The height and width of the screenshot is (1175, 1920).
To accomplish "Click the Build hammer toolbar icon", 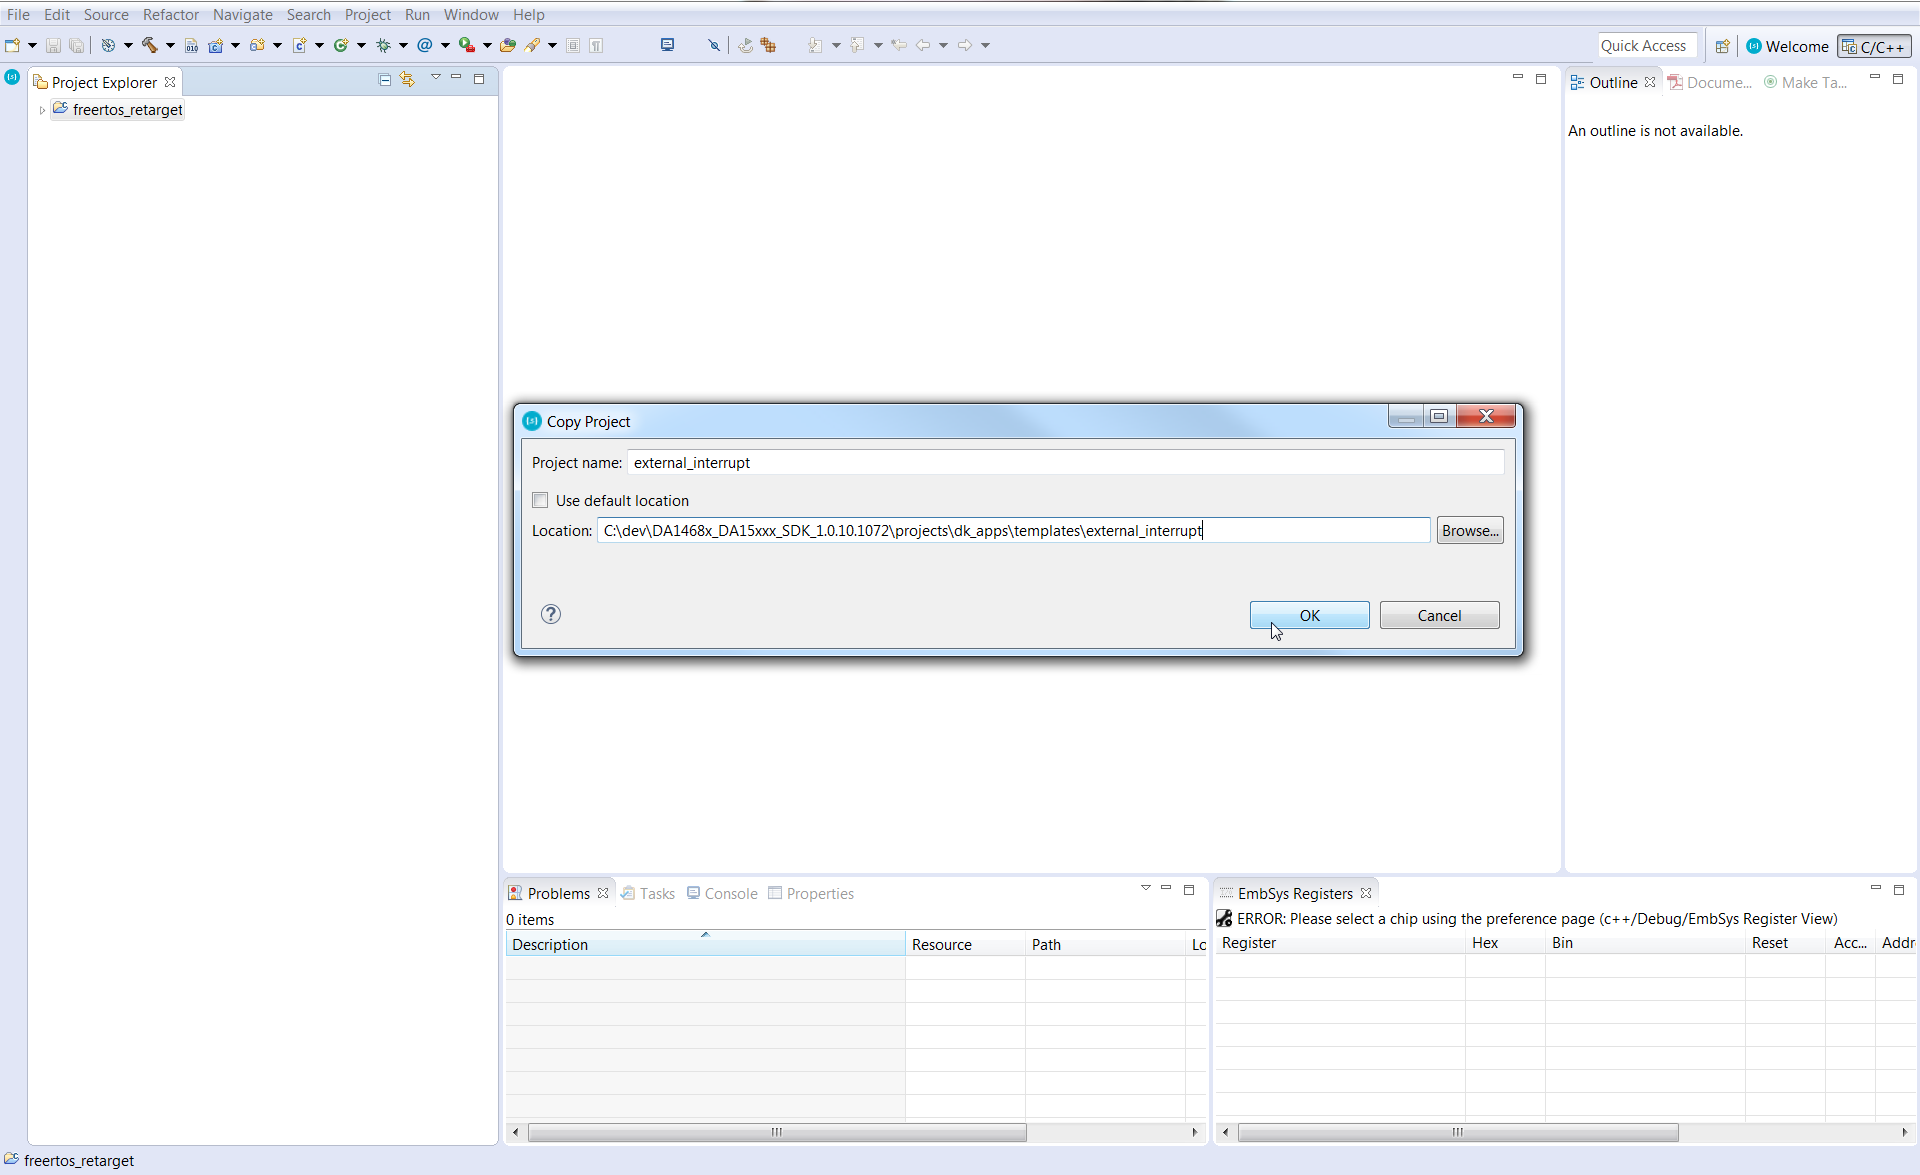I will pos(149,45).
